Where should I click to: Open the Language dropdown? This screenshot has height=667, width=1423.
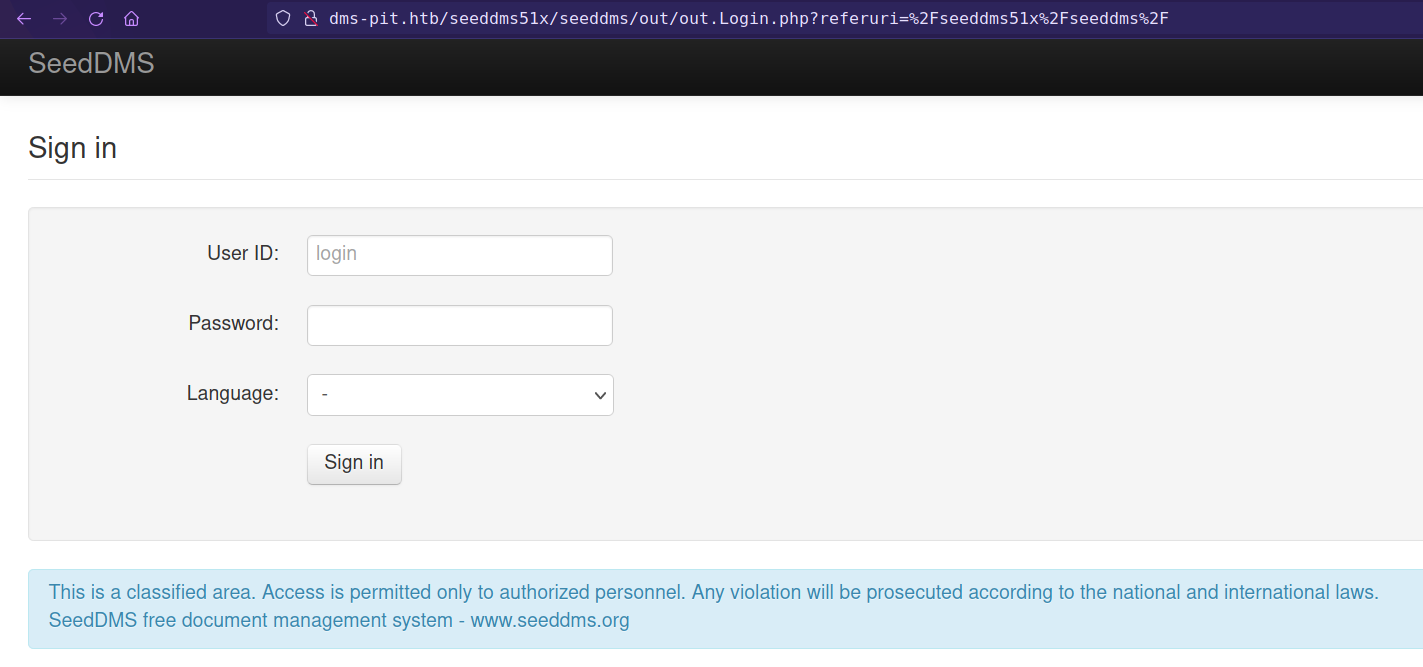(459, 395)
